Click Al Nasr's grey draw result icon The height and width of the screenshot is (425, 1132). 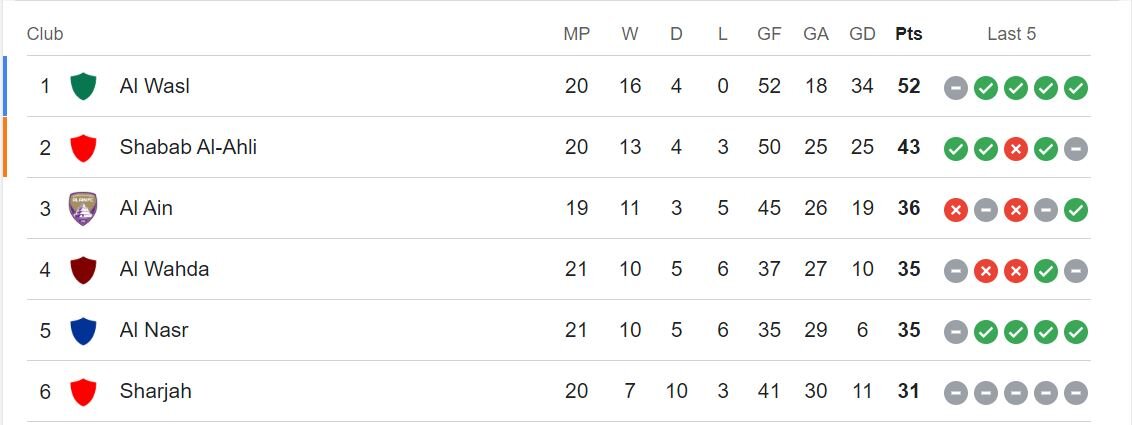[x=956, y=332]
